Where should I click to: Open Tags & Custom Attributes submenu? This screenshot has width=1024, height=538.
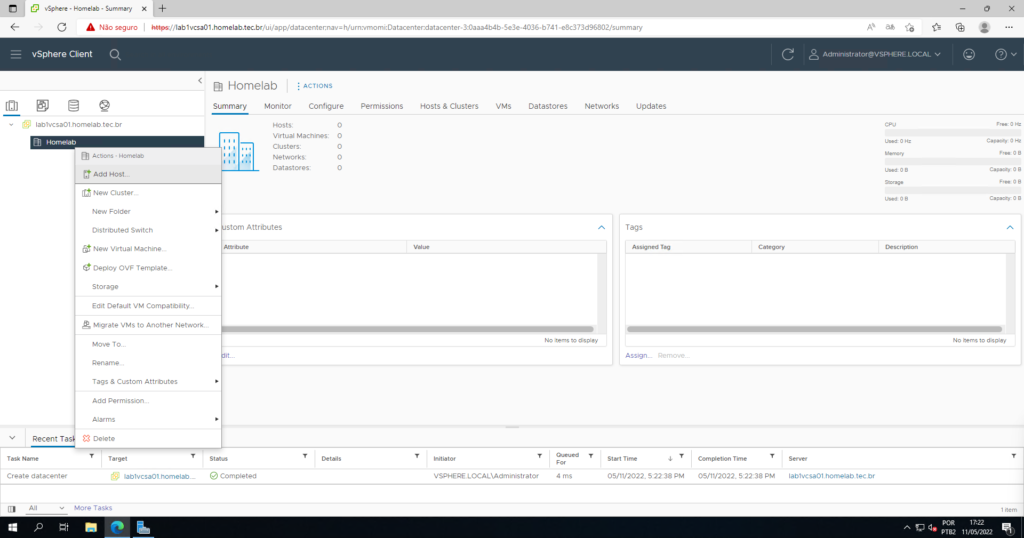pos(148,381)
